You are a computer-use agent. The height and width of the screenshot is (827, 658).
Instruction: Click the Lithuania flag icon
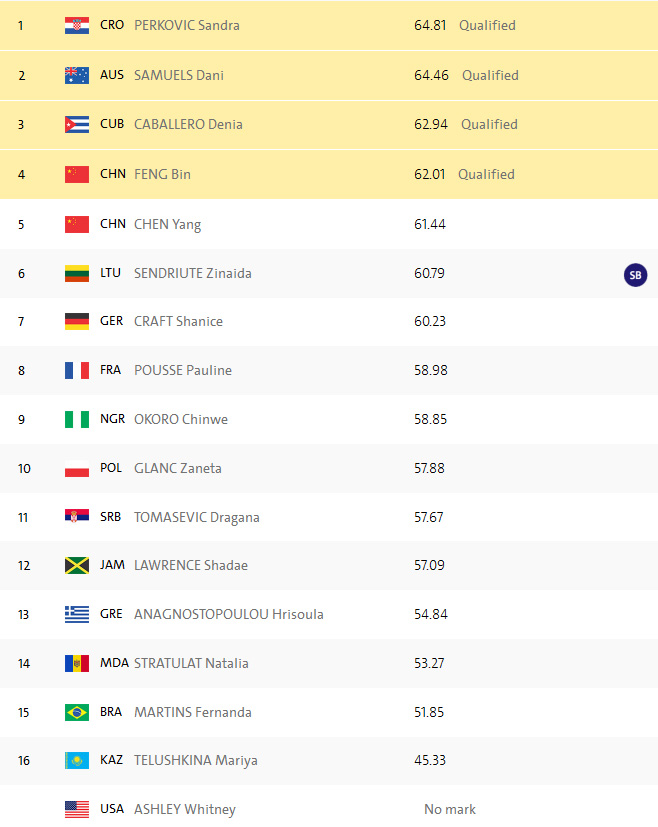[77, 273]
